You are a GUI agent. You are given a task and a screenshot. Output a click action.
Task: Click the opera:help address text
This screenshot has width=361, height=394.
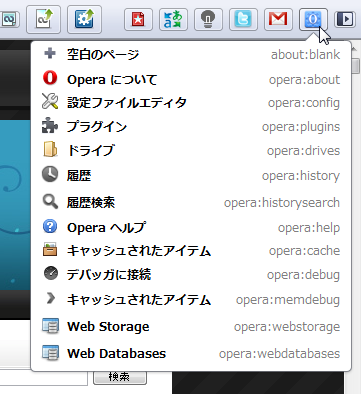coord(309,228)
